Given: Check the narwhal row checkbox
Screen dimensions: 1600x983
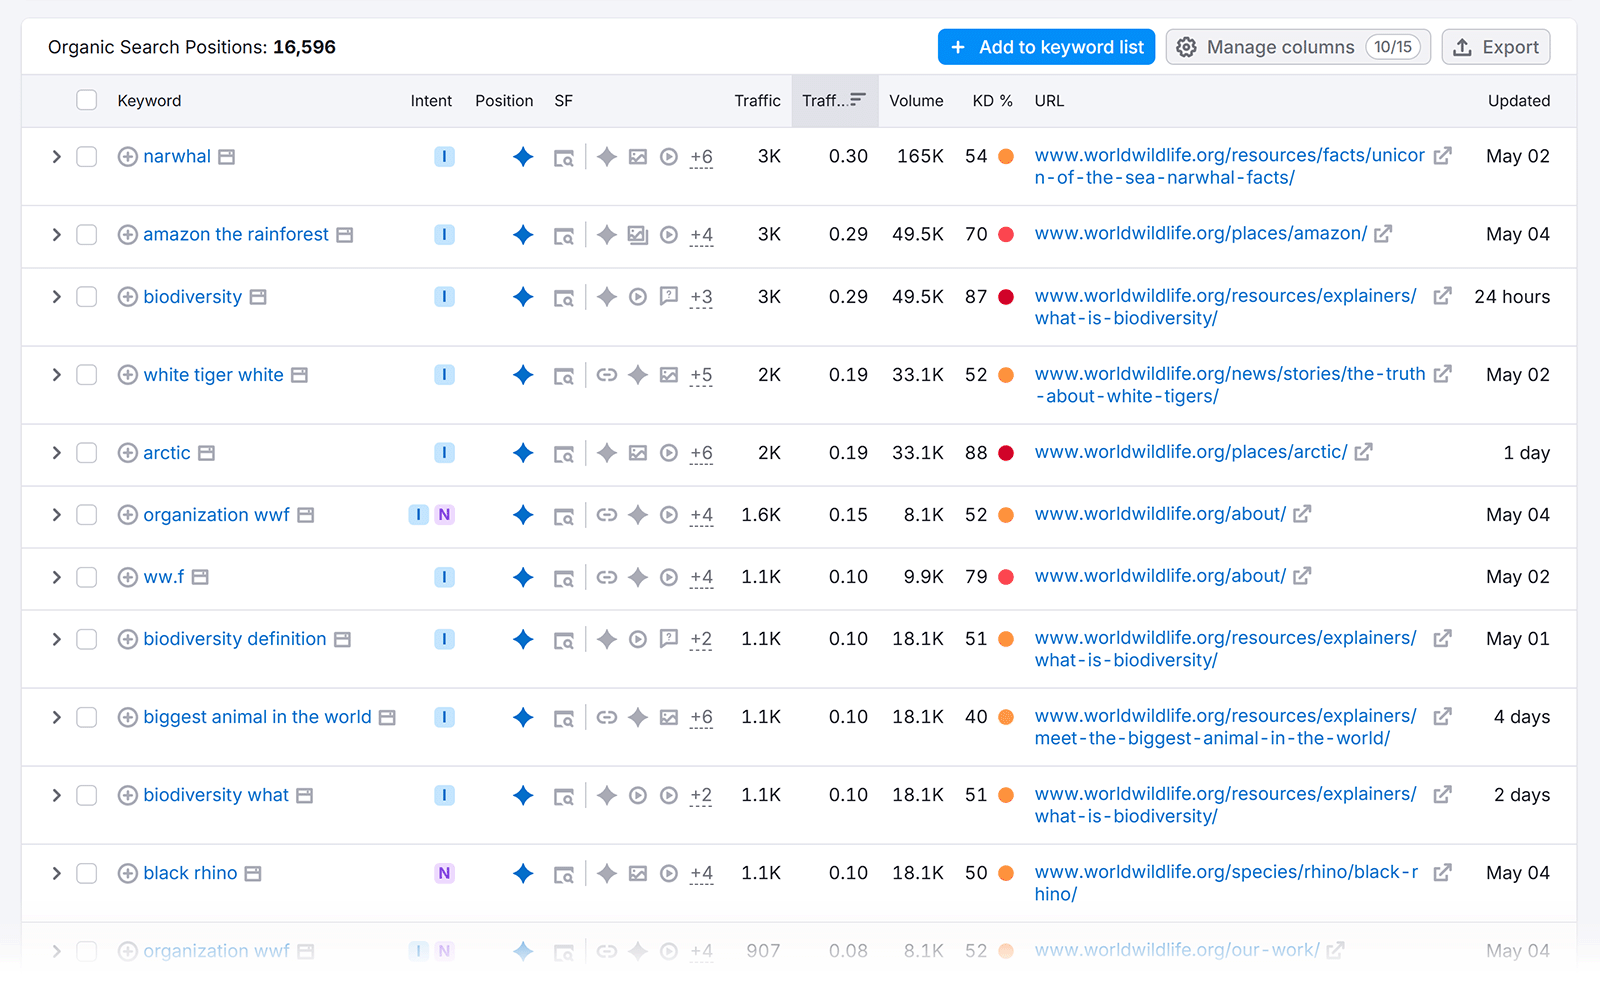Looking at the screenshot, I should [x=87, y=157].
